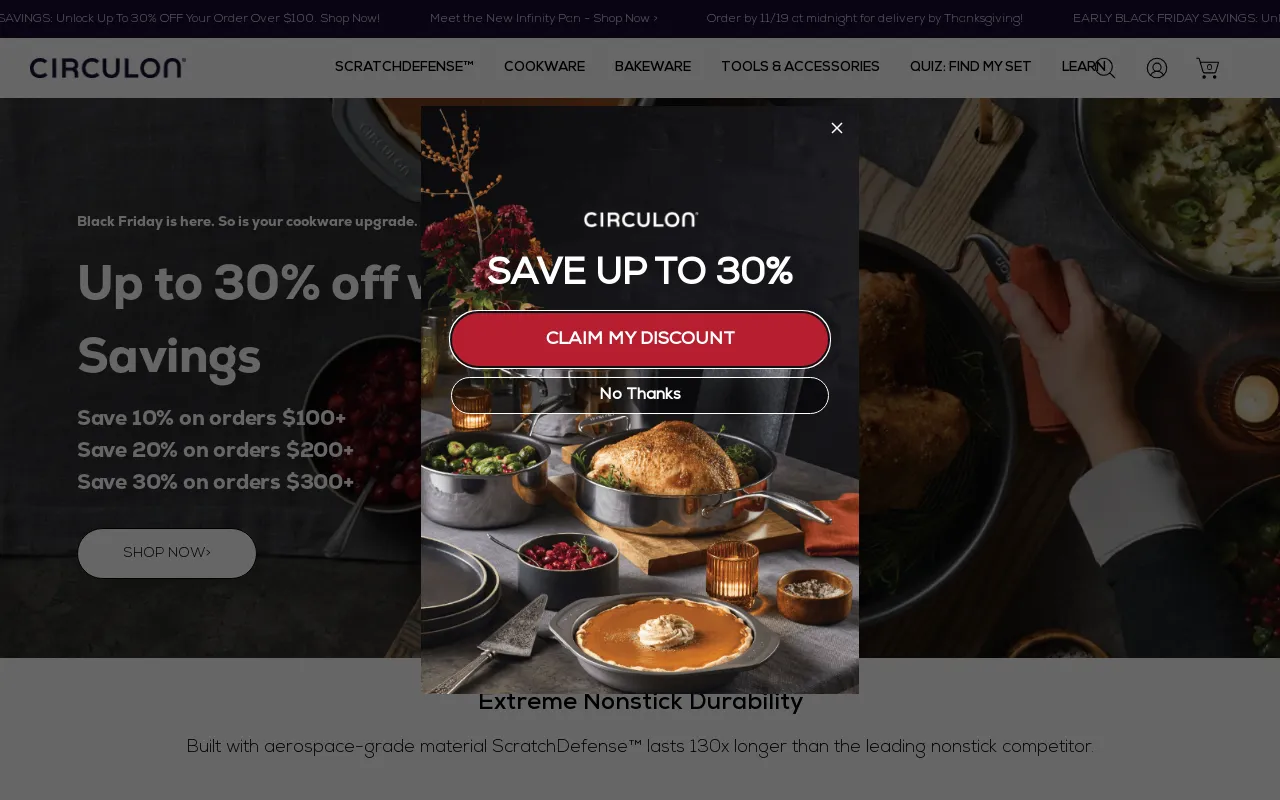Open the shopping cart icon
The width and height of the screenshot is (1280, 800).
(x=1208, y=68)
